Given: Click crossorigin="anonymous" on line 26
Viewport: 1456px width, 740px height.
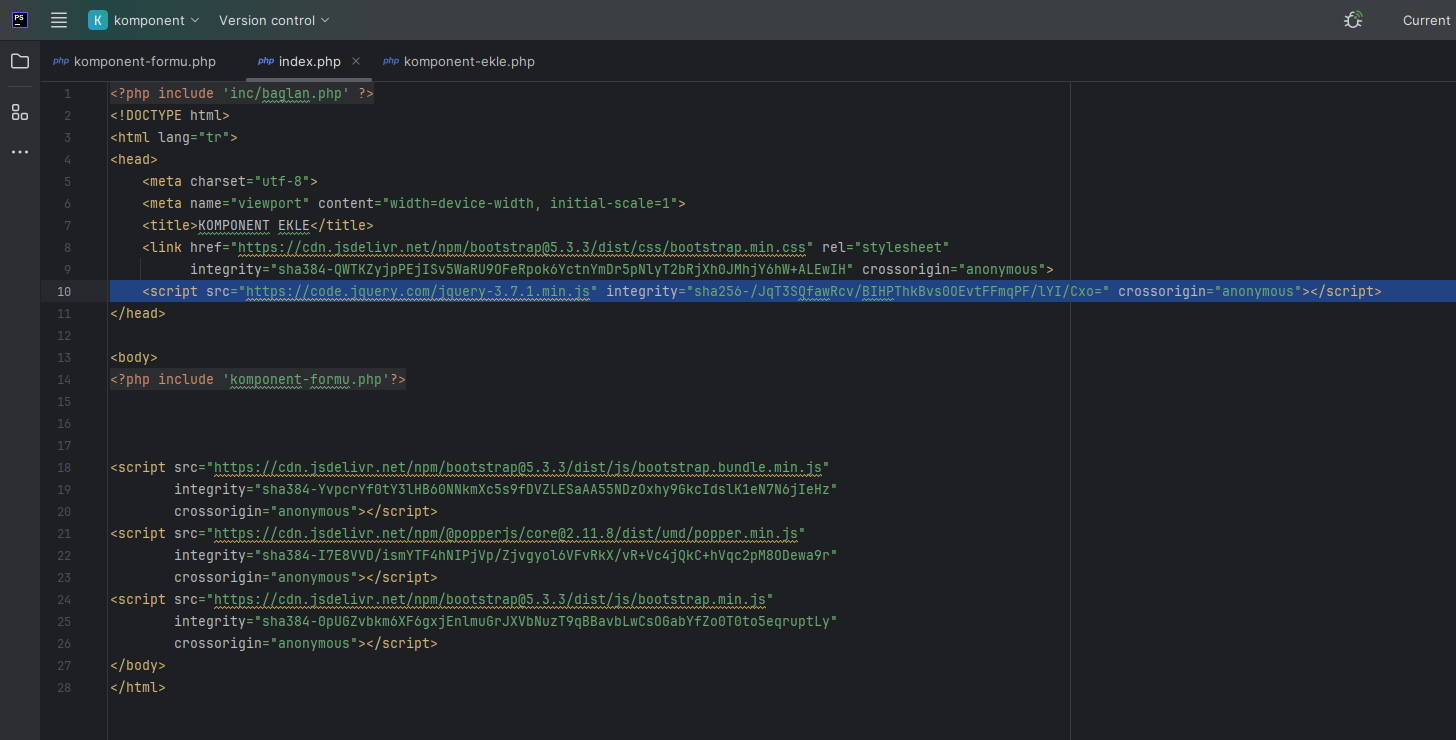Looking at the screenshot, I should point(266,643).
